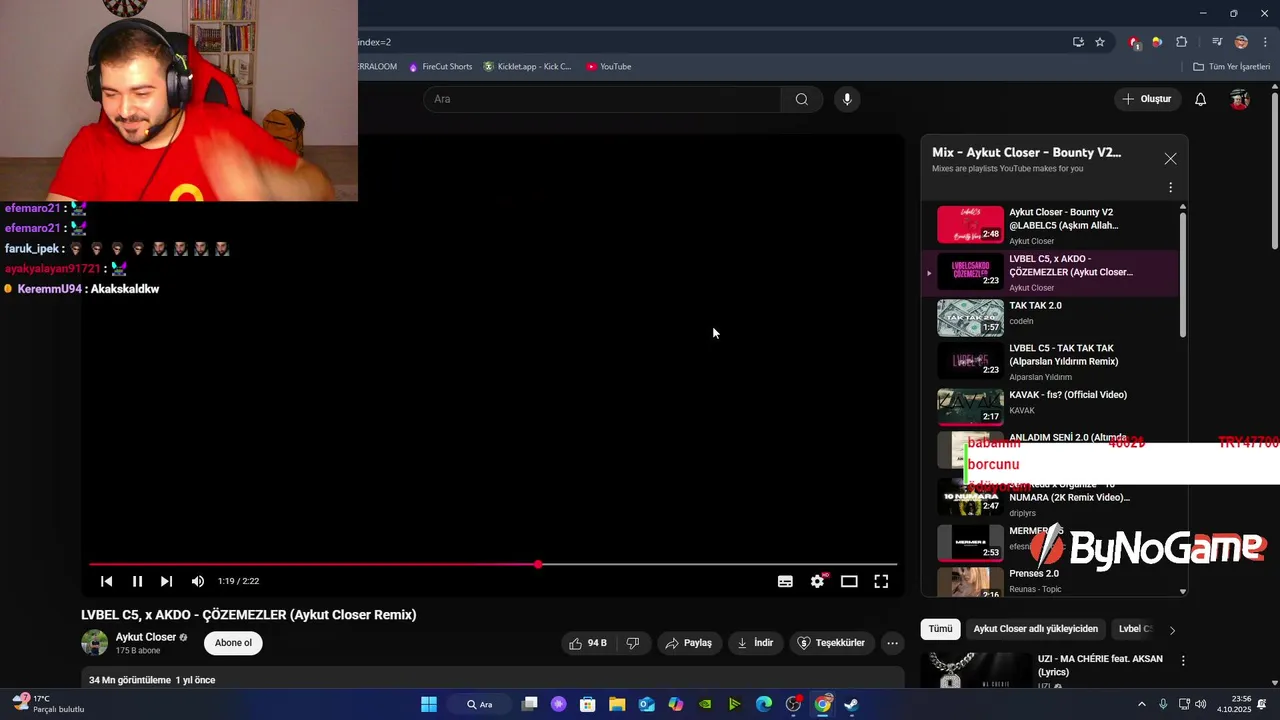Open the Oluştur create button
This screenshot has width=1280, height=720.
1146,99
